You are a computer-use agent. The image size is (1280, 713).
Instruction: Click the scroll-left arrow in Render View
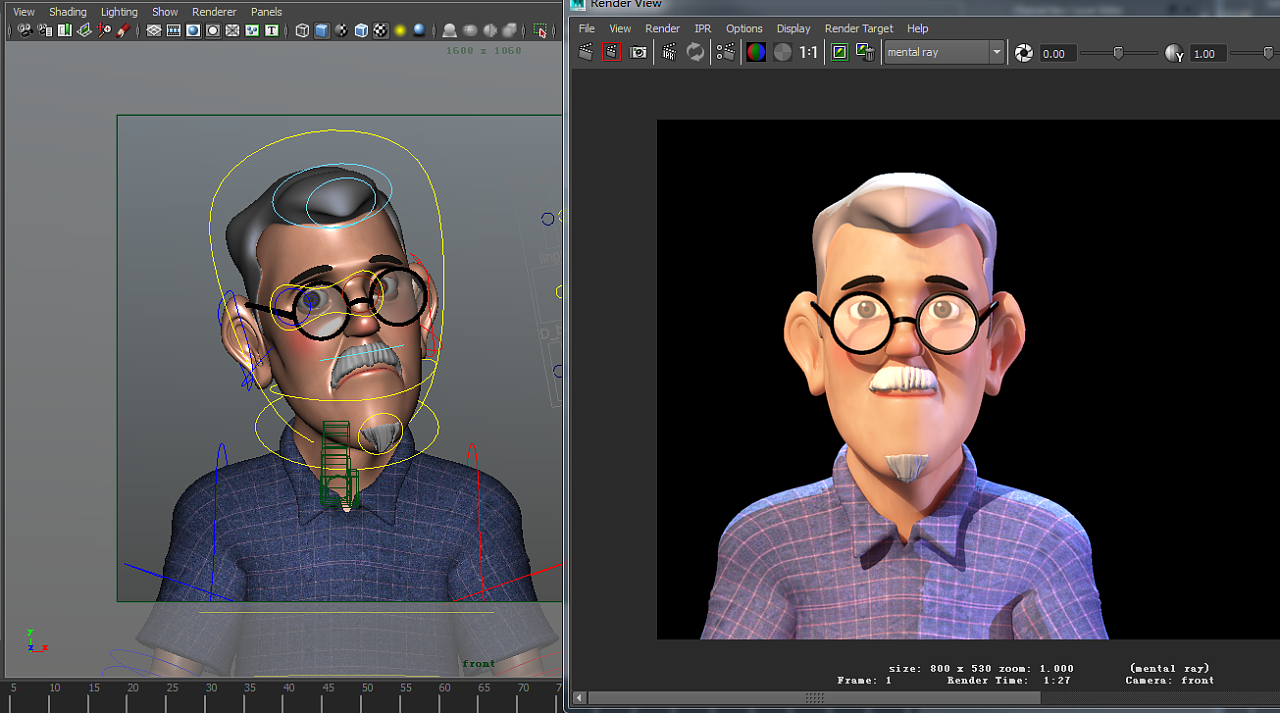coord(579,697)
